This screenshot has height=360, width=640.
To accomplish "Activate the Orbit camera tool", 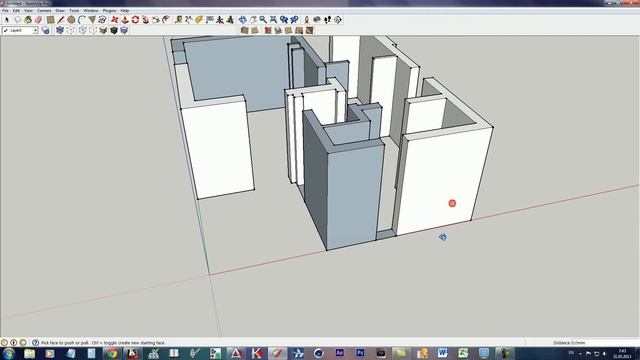I will (x=242, y=20).
